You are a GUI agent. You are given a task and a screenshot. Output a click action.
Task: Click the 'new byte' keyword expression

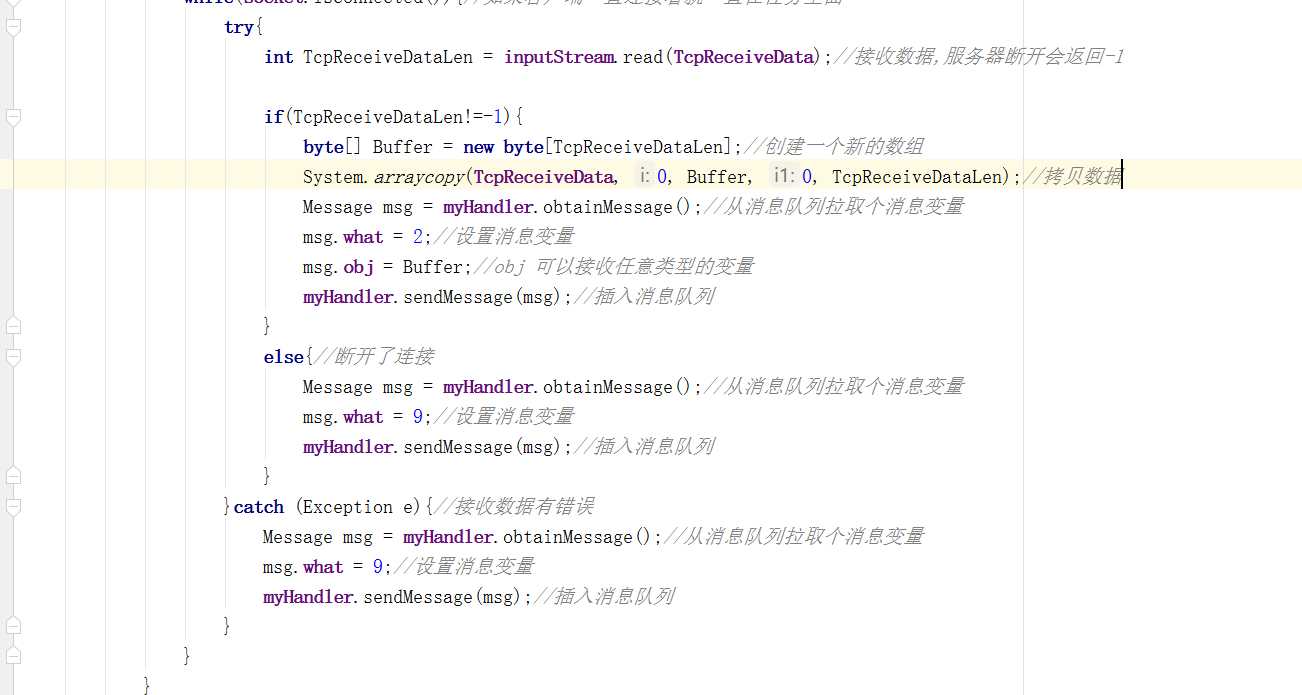[503, 147]
